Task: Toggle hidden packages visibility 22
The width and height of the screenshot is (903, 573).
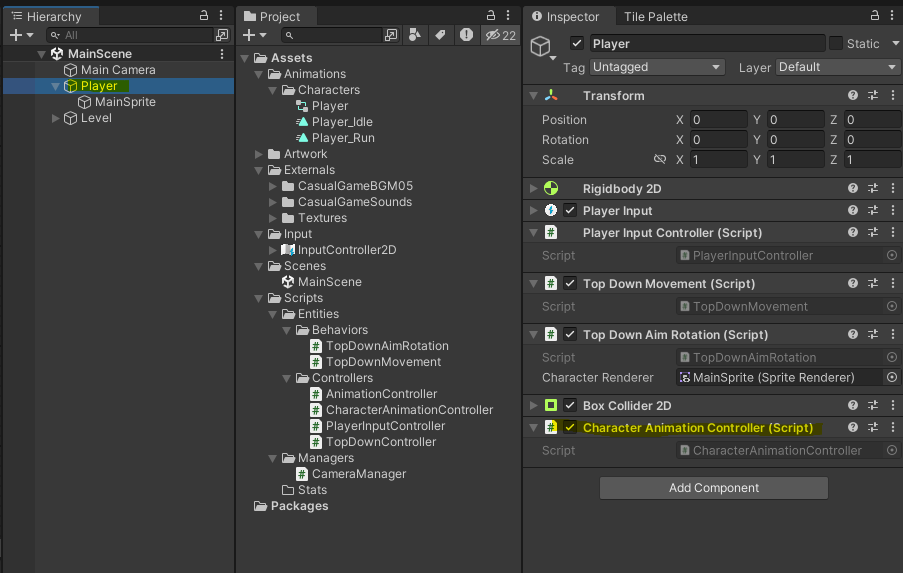Action: pyautogui.click(x=500, y=35)
